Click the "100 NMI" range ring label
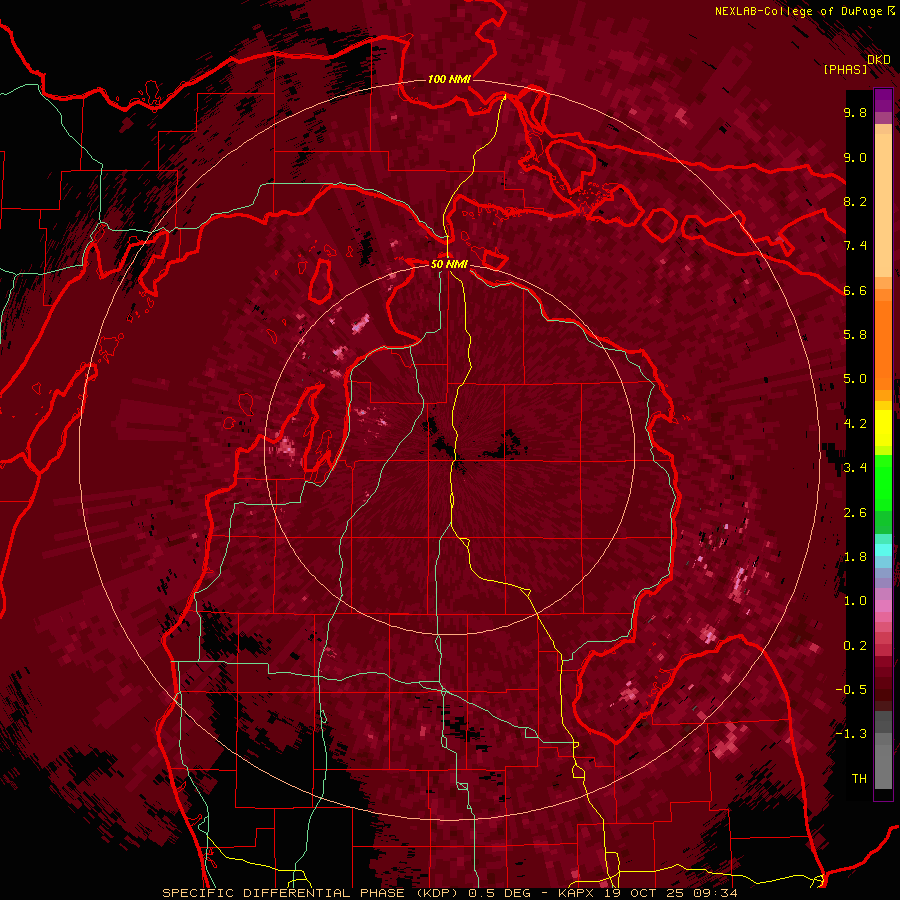The image size is (900, 900). point(449,79)
